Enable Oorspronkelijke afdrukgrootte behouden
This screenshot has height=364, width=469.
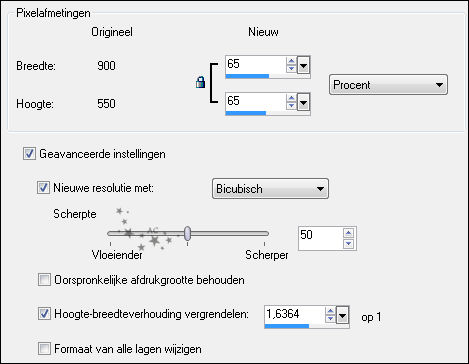coord(44,280)
